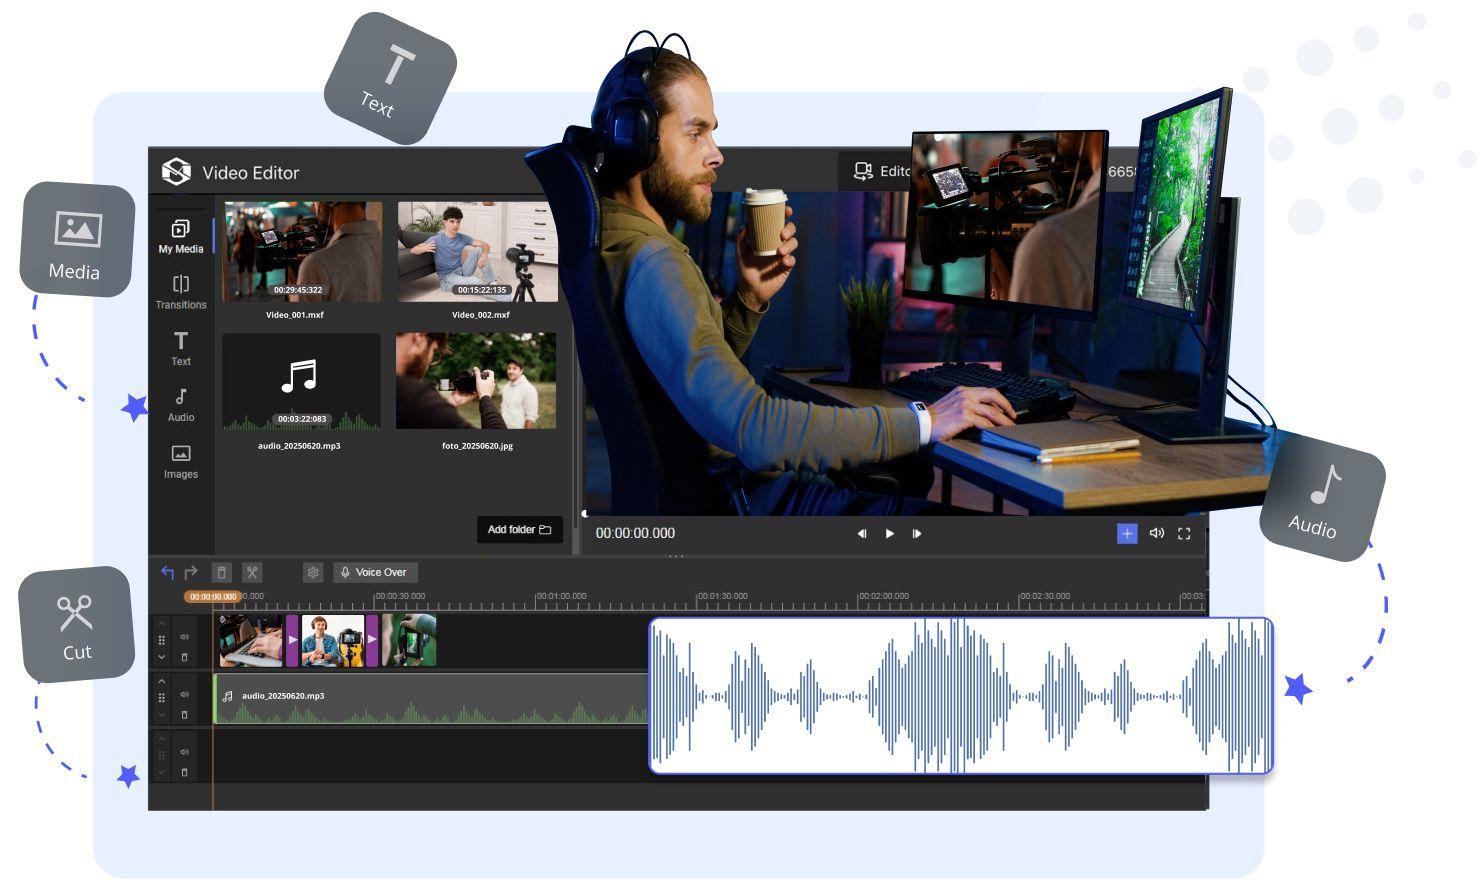
Task: Select the audio_20250620.mp3 media thumbnail
Action: click(301, 382)
